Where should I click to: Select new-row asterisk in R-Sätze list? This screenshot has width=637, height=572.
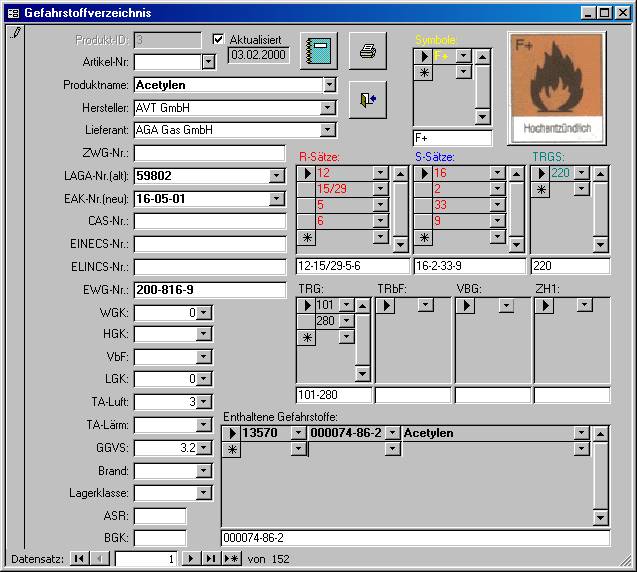click(x=307, y=237)
